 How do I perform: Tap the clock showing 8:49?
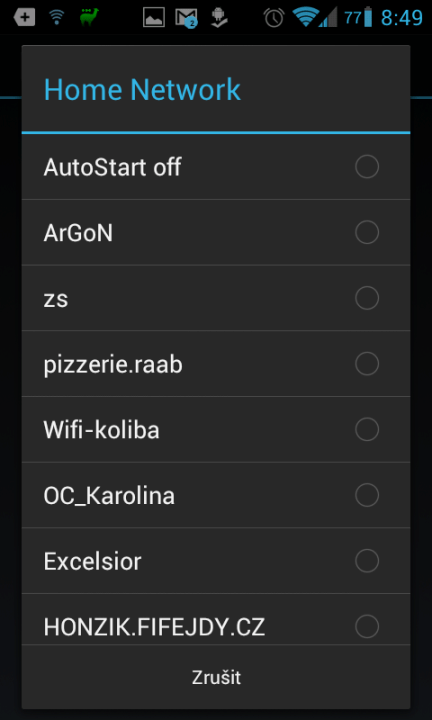point(402,18)
